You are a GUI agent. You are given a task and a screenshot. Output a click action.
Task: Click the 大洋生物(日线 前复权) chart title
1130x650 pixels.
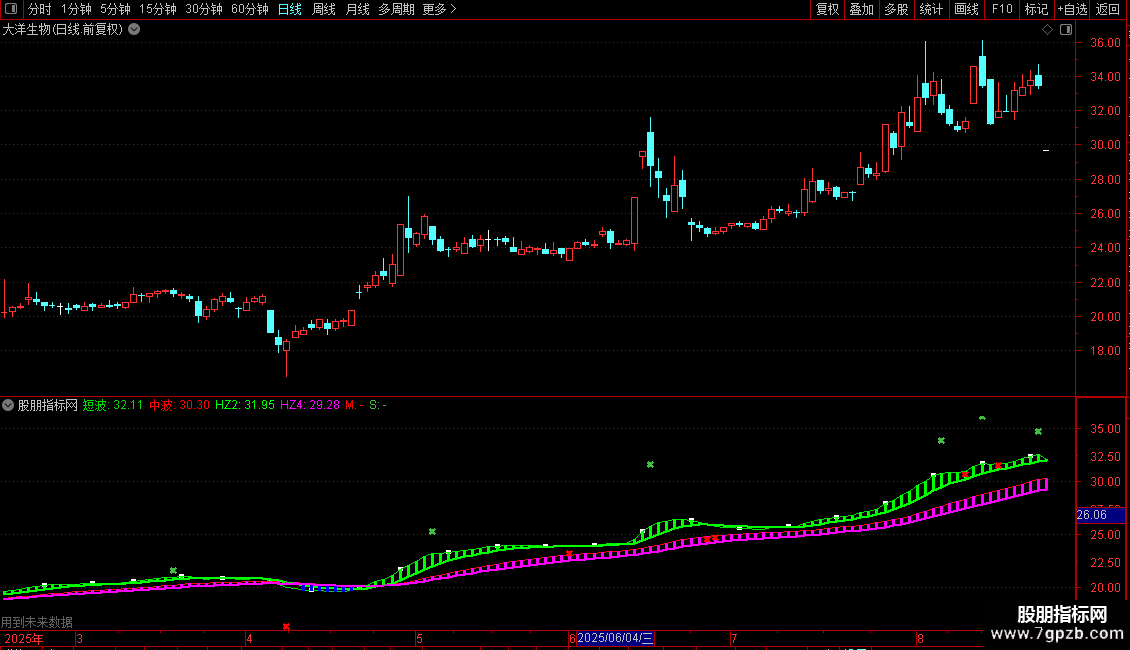pos(63,30)
